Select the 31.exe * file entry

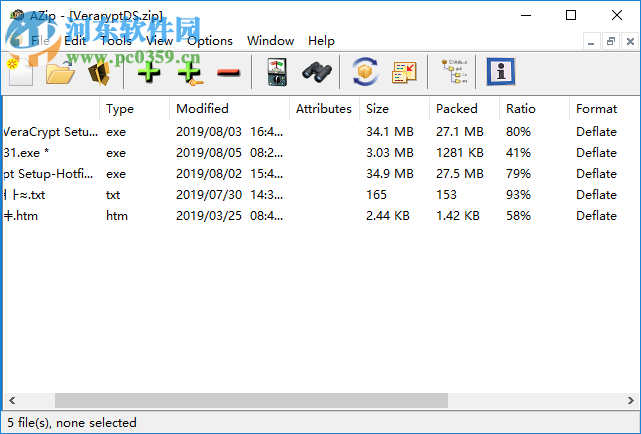pos(26,153)
